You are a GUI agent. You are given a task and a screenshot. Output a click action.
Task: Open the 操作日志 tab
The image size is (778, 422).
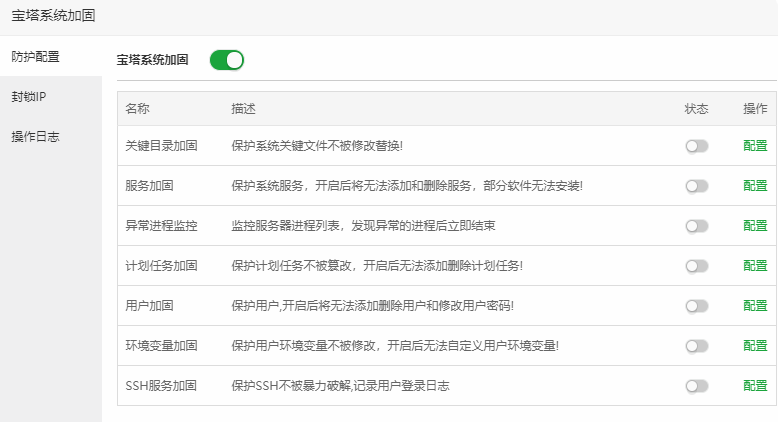coord(51,137)
